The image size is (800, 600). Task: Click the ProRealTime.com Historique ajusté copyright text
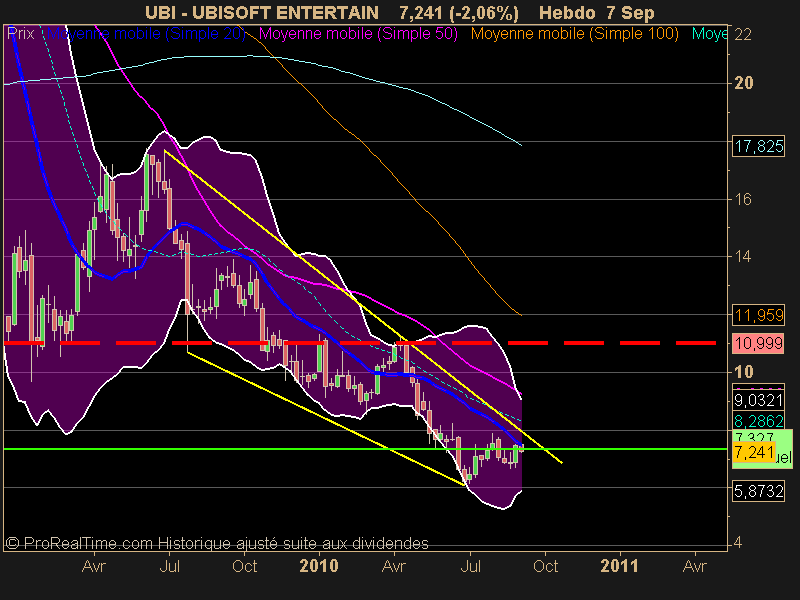[217, 543]
